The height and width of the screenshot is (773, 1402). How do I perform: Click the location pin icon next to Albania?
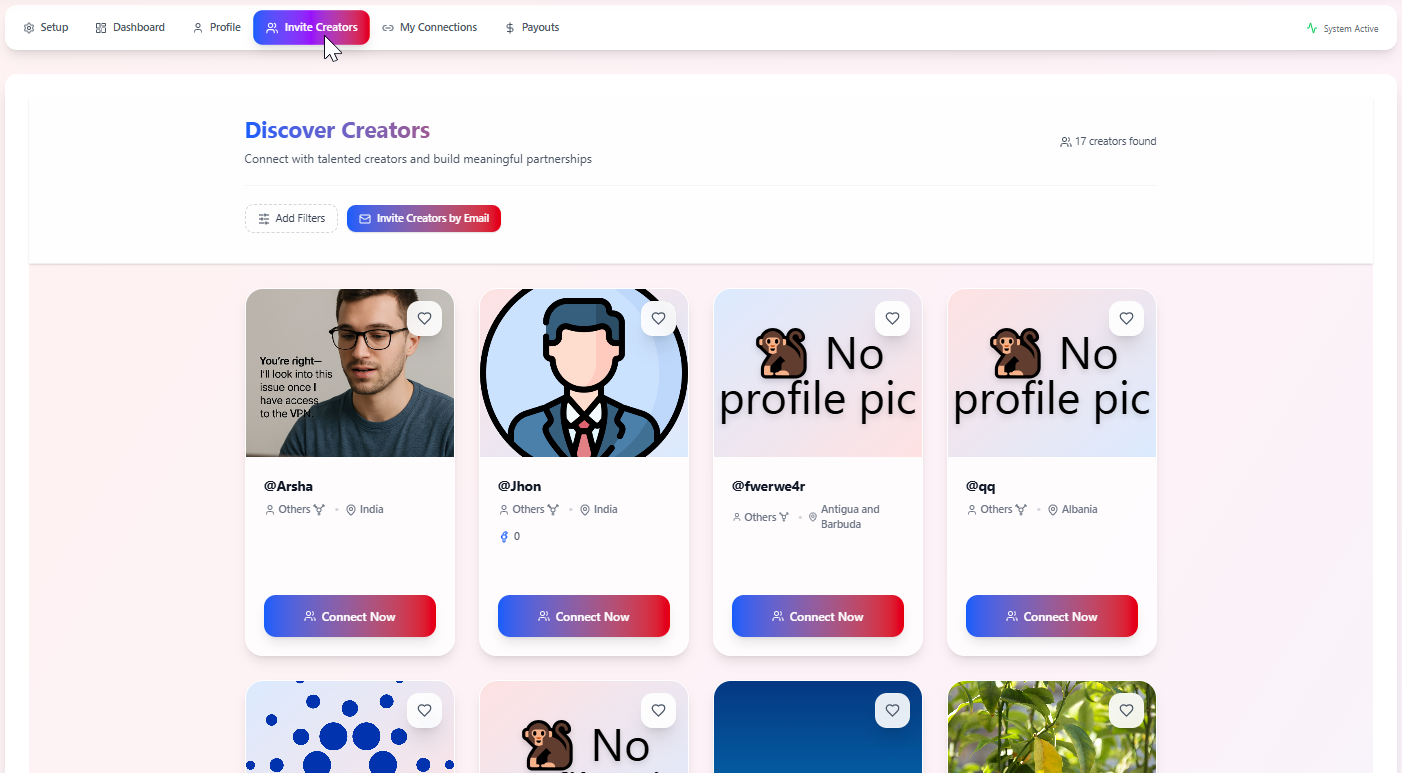(1053, 510)
